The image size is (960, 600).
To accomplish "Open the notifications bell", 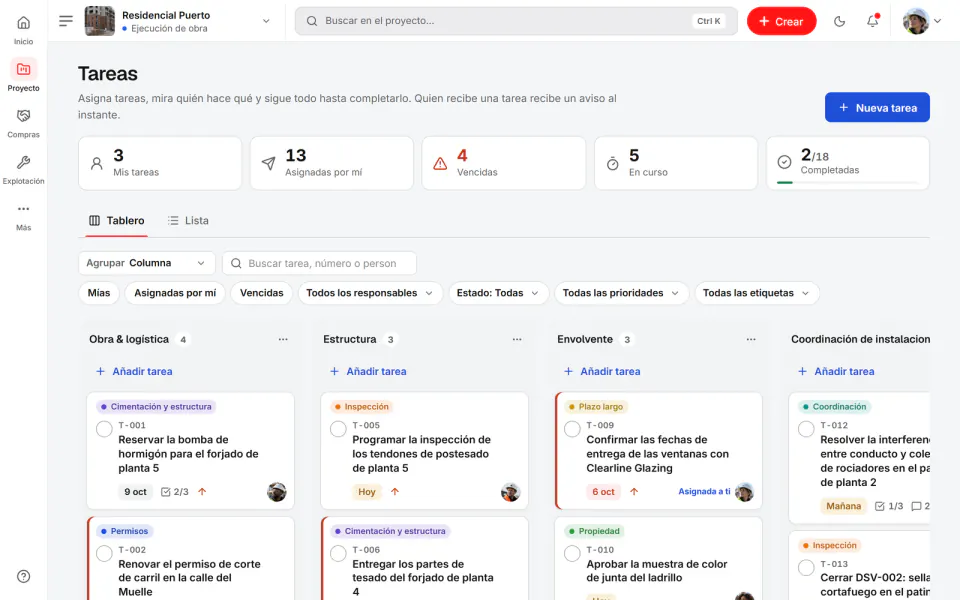I will pos(872,21).
